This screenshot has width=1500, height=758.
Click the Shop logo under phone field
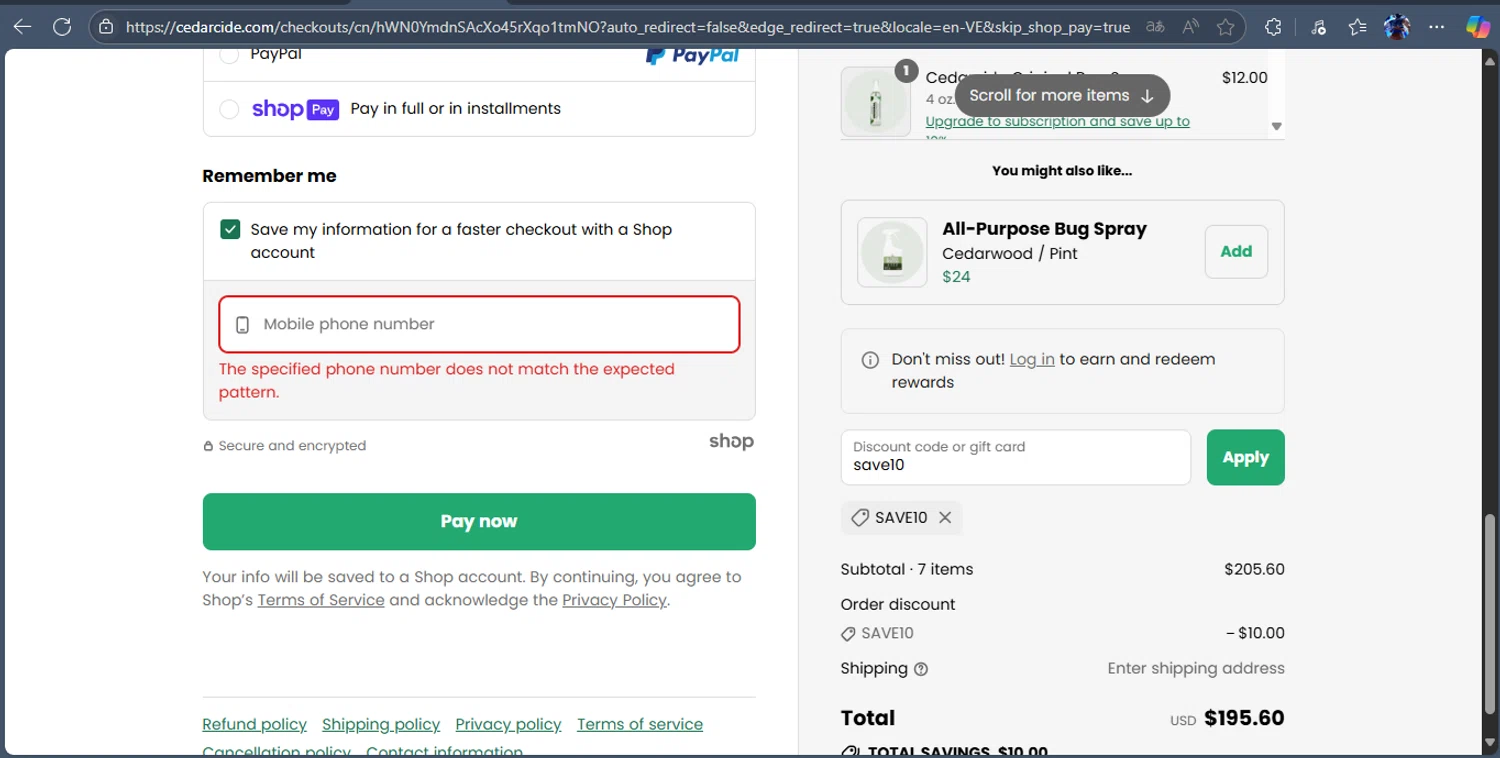(x=731, y=442)
